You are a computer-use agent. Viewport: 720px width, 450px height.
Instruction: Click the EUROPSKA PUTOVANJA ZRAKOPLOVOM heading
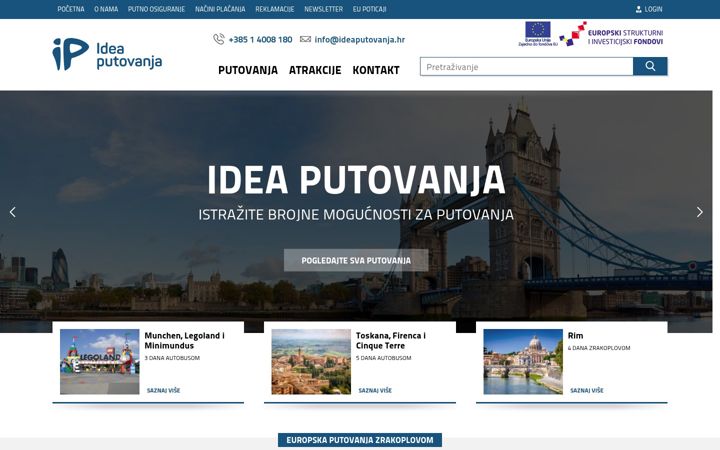coord(360,440)
